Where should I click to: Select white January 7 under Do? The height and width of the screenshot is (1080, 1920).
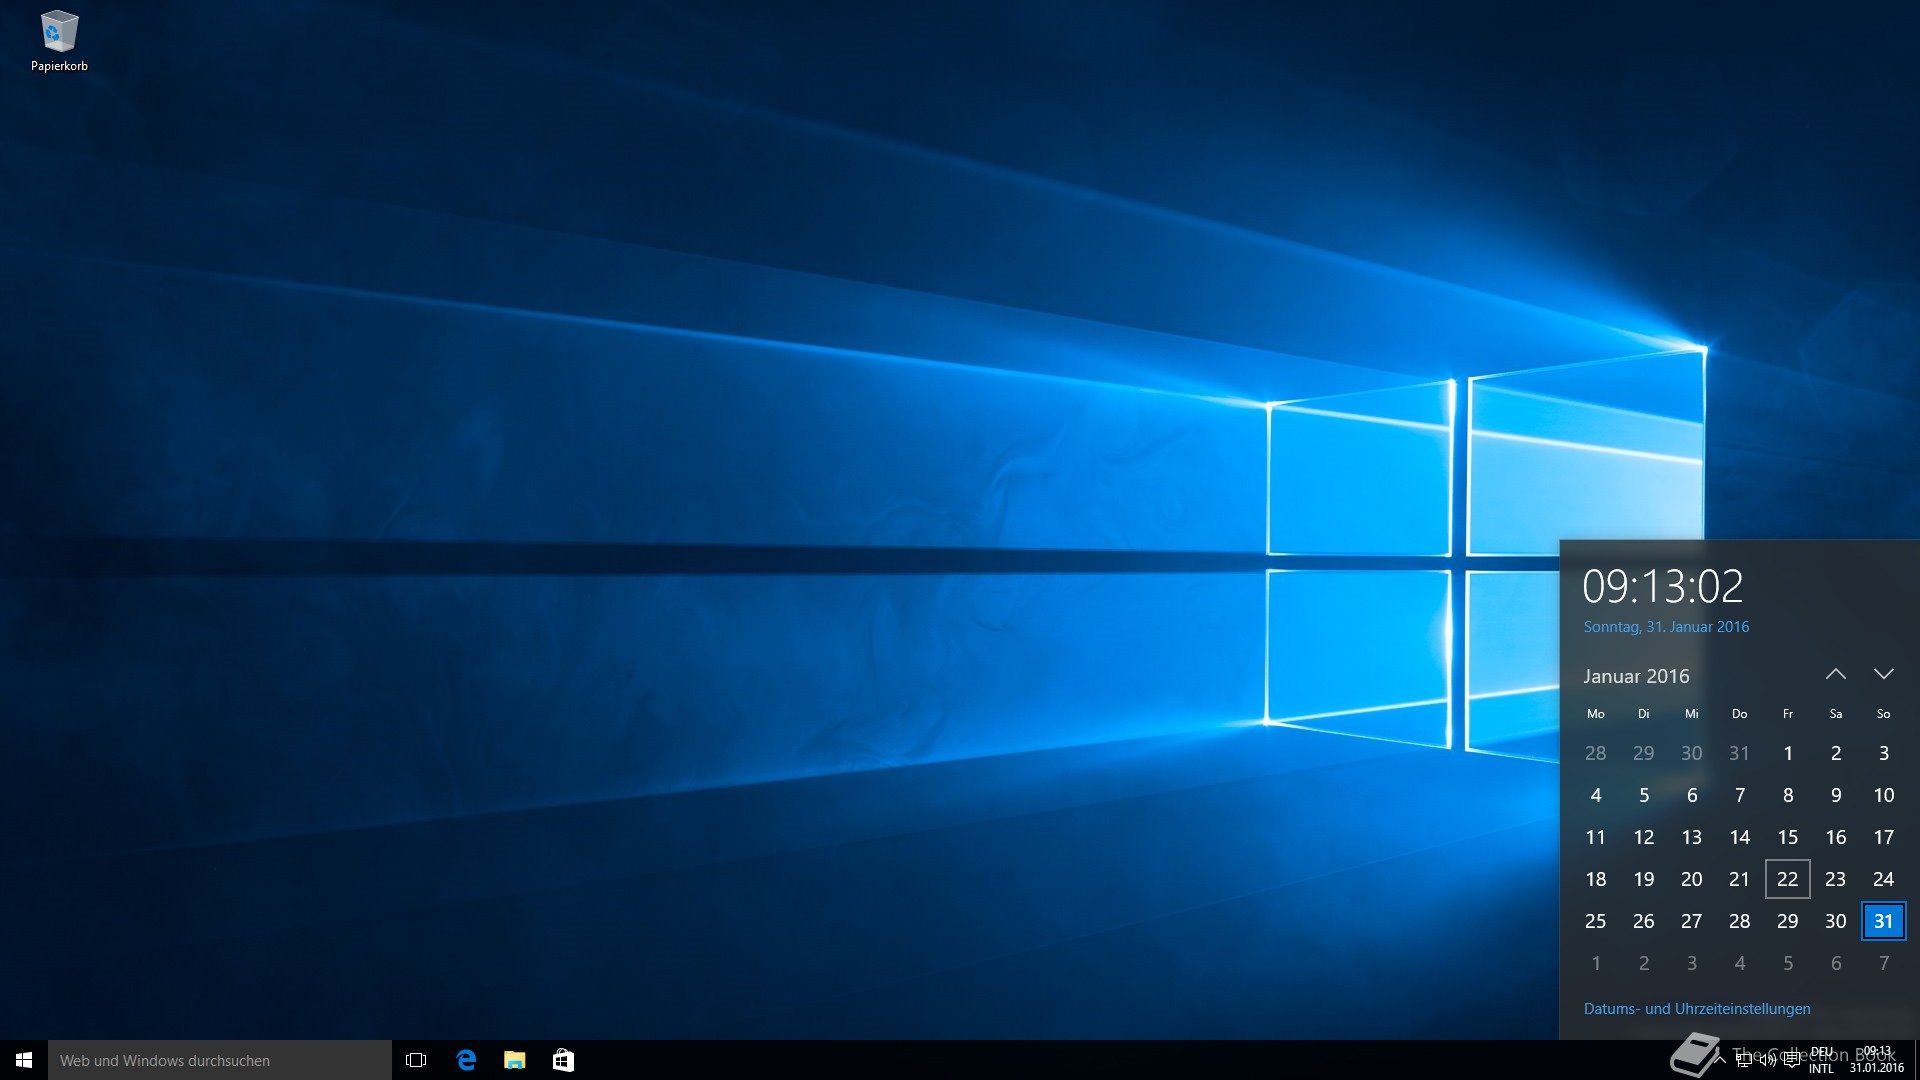[1740, 795]
